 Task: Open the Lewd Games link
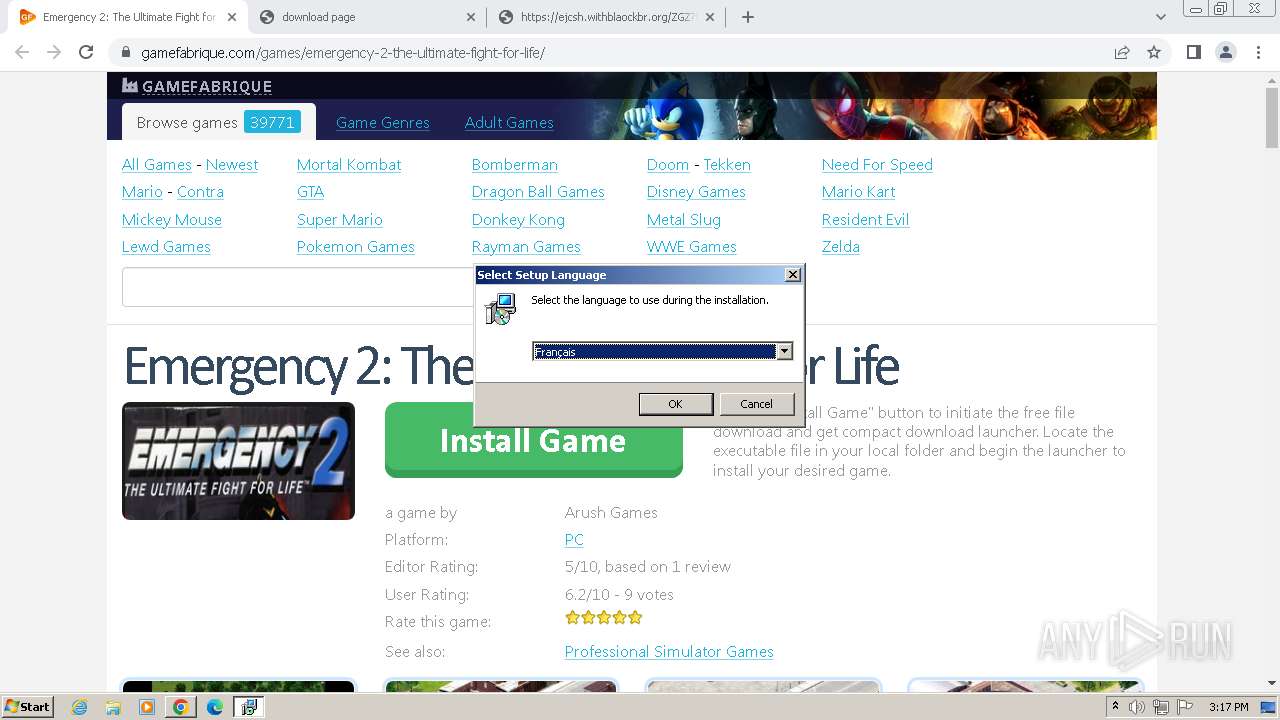[166, 246]
